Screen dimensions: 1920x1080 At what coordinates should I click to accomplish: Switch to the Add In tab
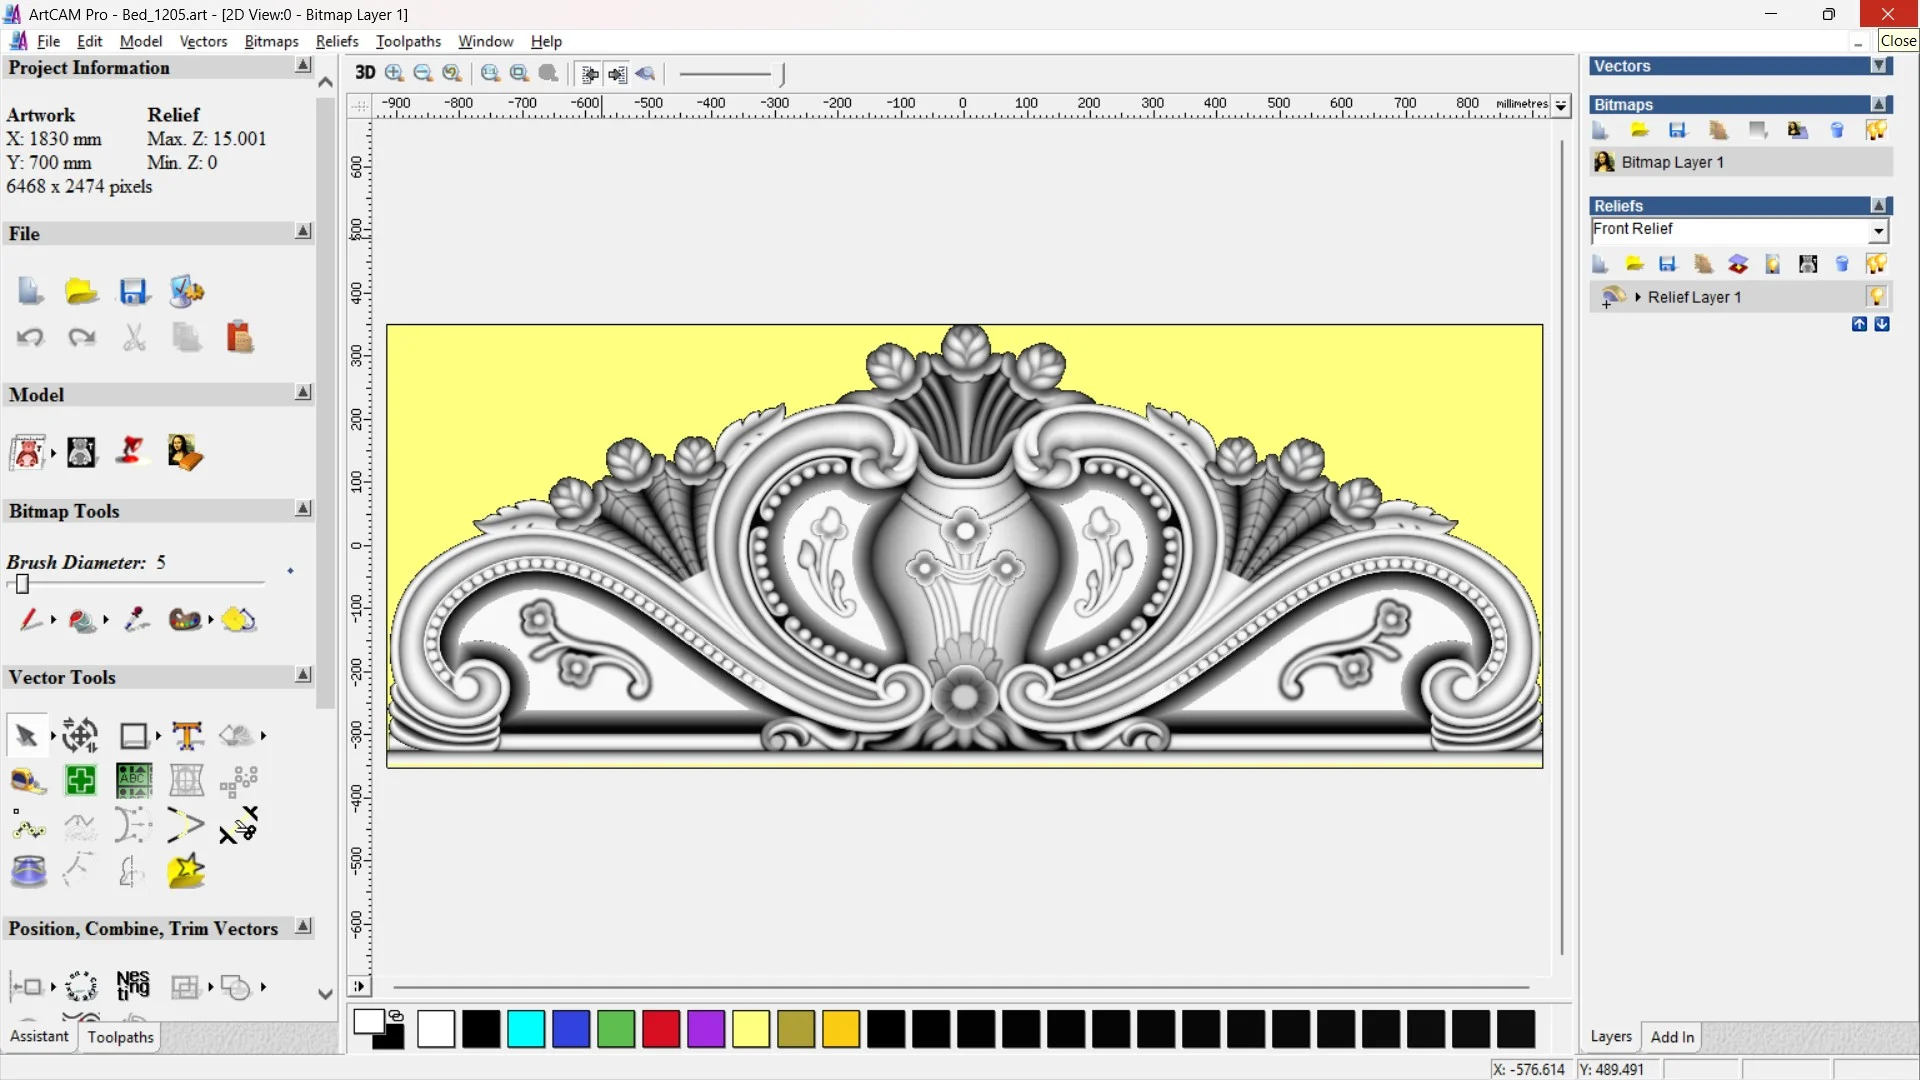pos(1672,1037)
